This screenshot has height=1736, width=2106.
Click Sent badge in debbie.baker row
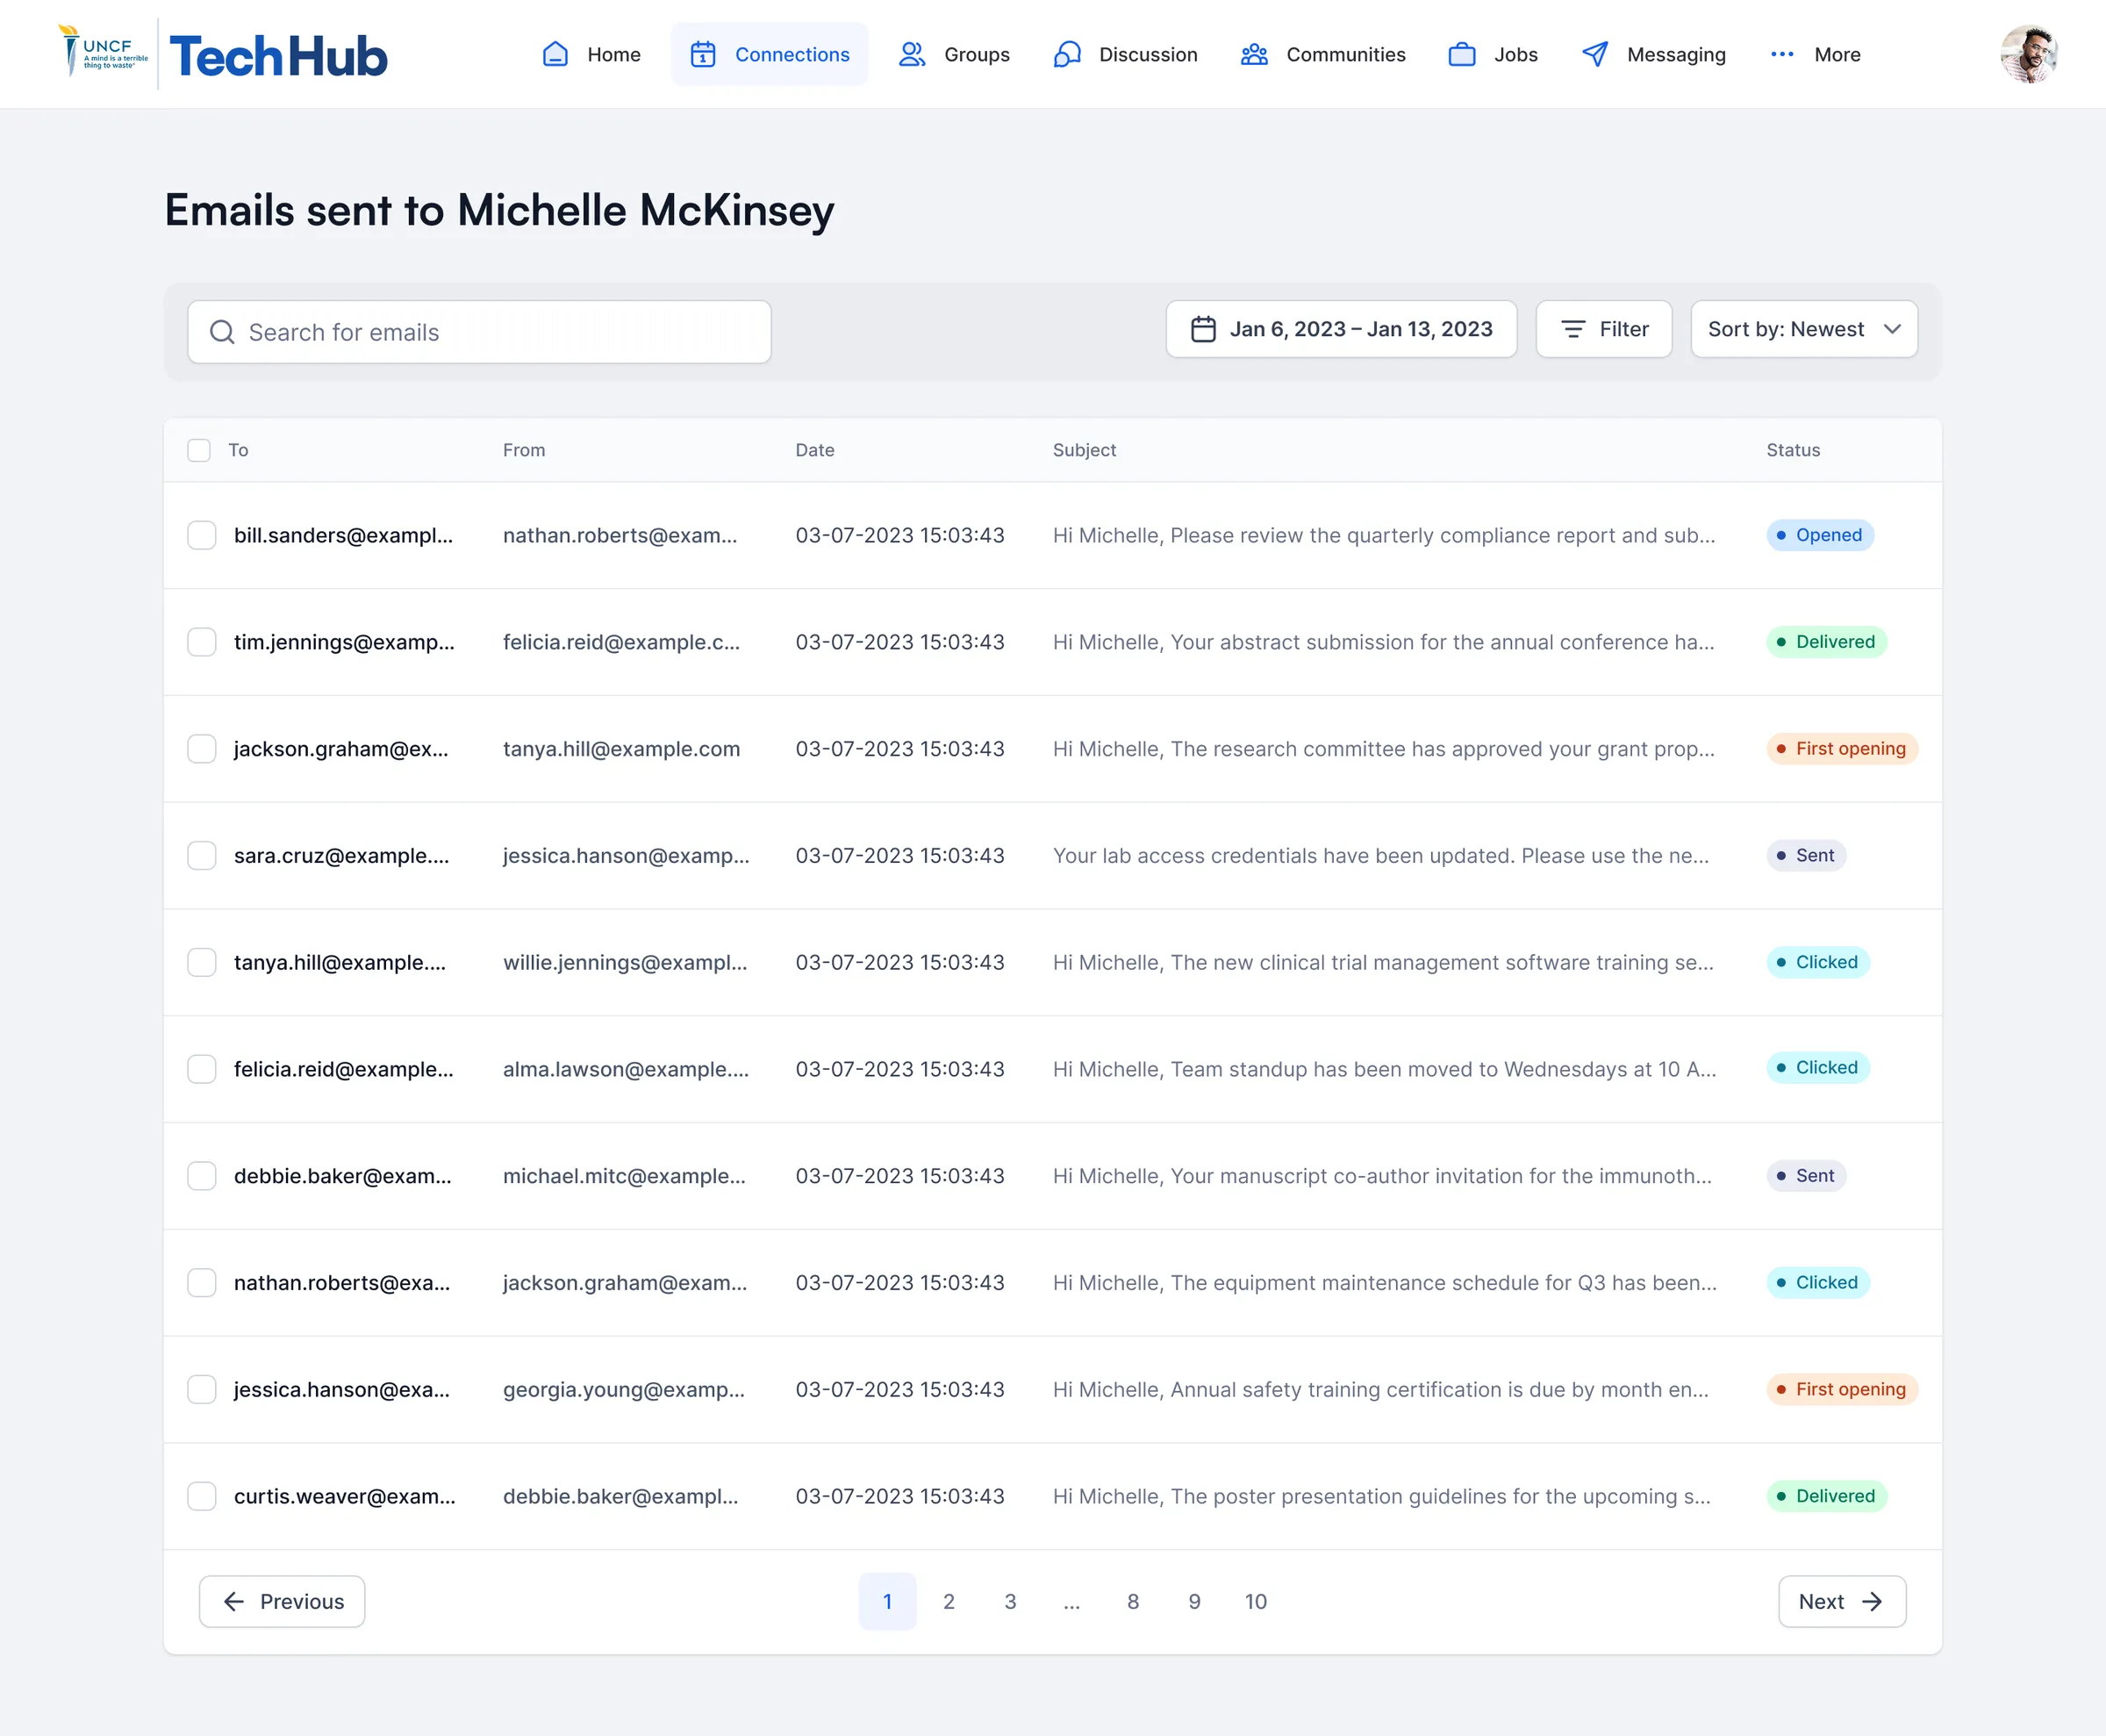pos(1806,1176)
